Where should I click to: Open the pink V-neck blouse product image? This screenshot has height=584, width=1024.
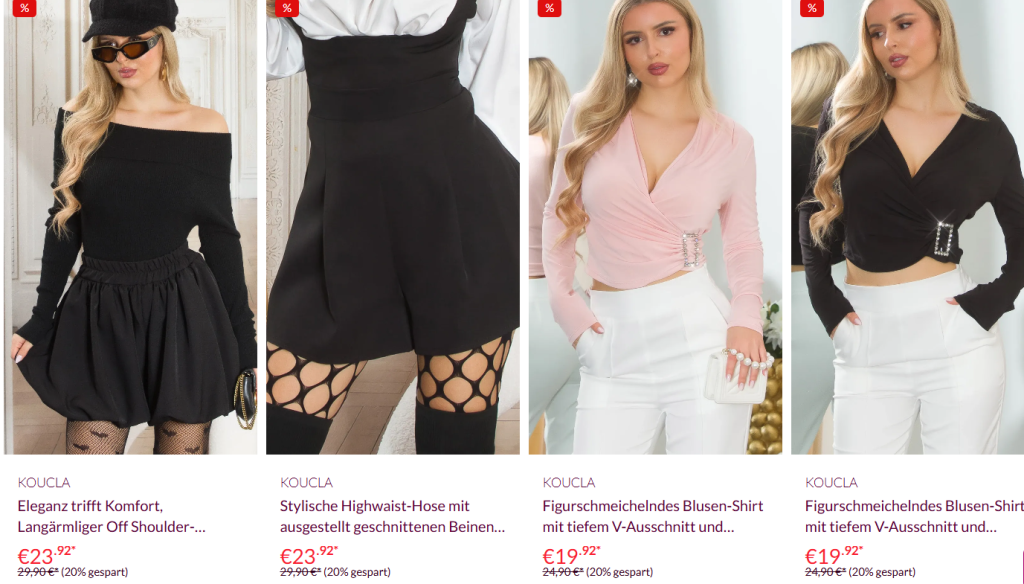656,227
